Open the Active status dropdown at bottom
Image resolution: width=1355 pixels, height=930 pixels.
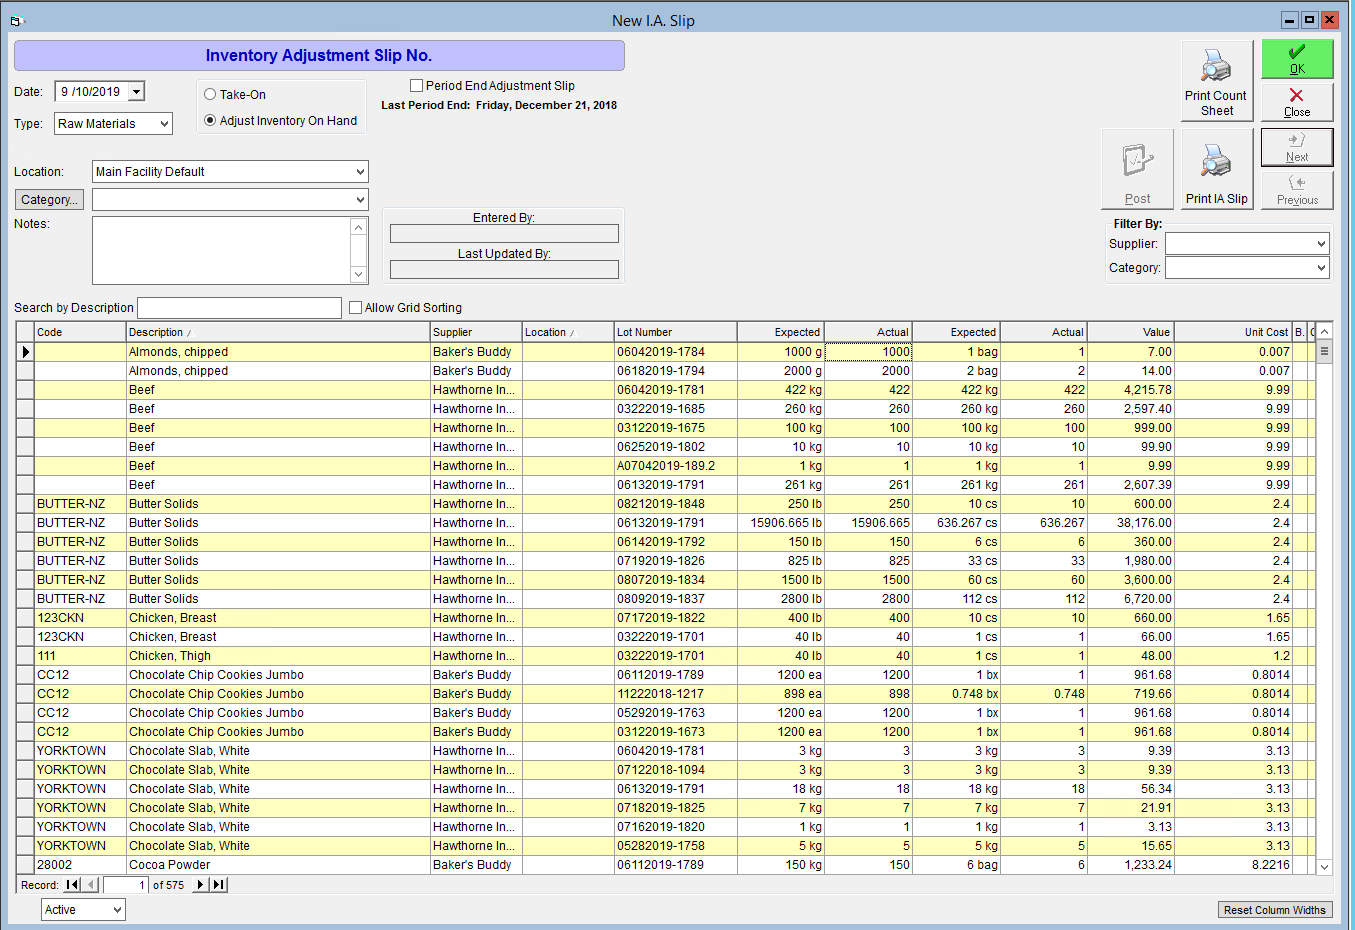117,910
